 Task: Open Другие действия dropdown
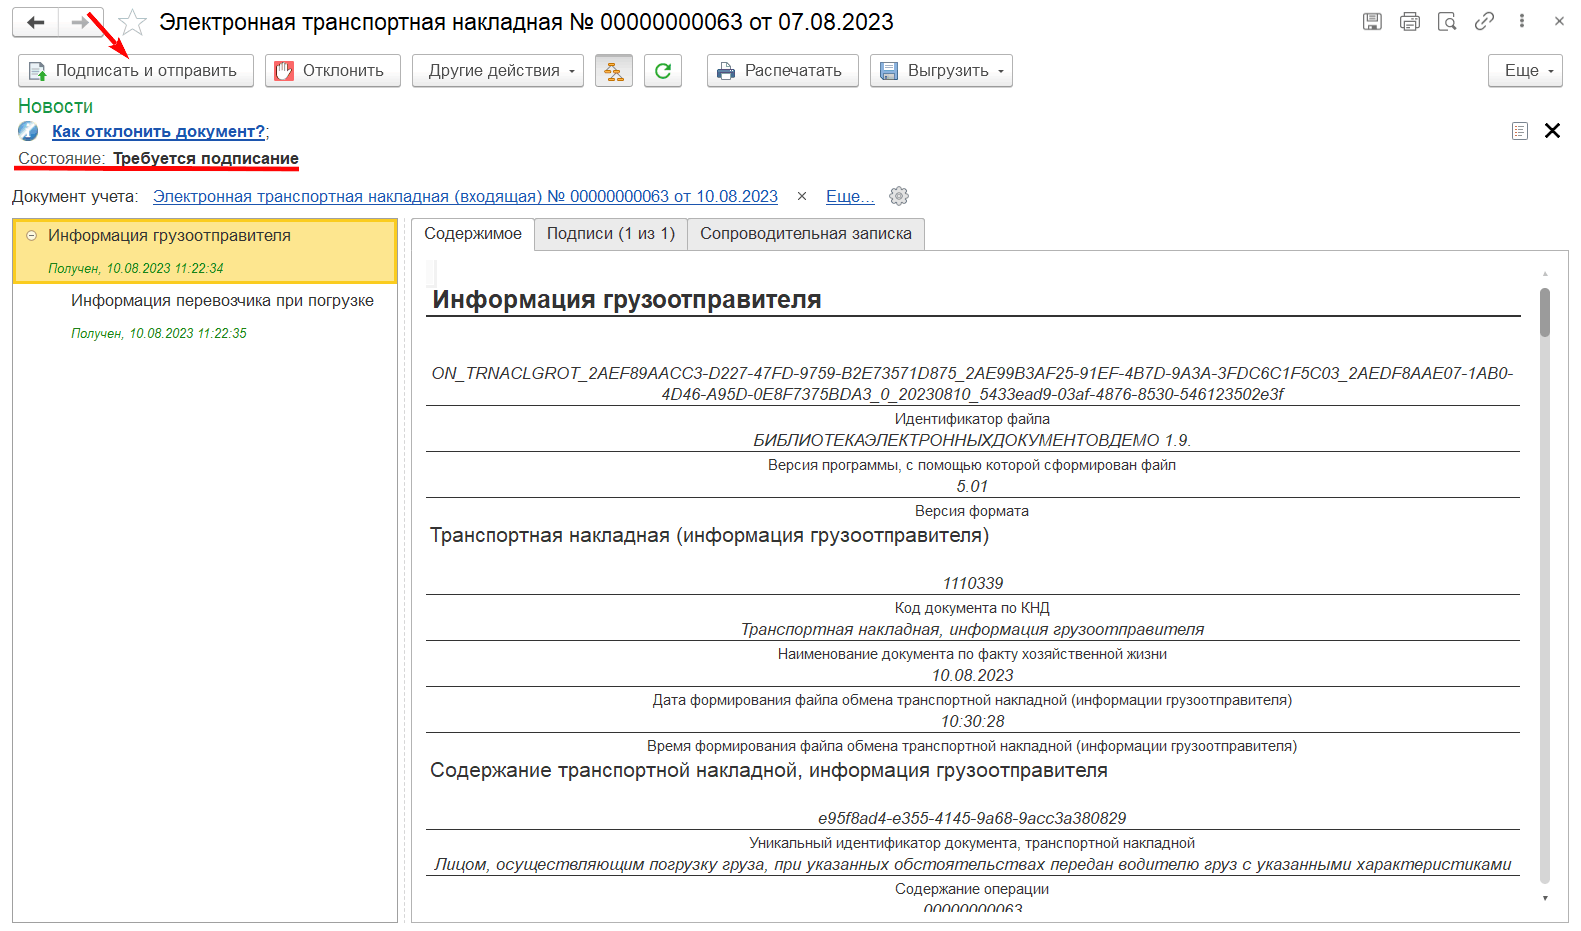[498, 71]
